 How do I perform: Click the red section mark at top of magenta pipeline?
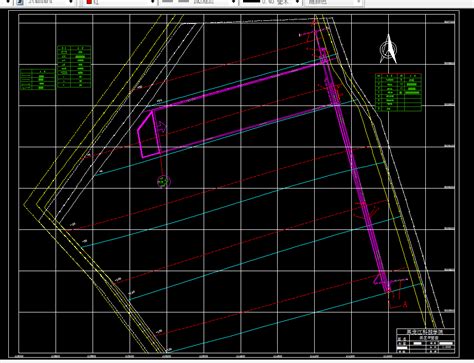tap(314, 22)
